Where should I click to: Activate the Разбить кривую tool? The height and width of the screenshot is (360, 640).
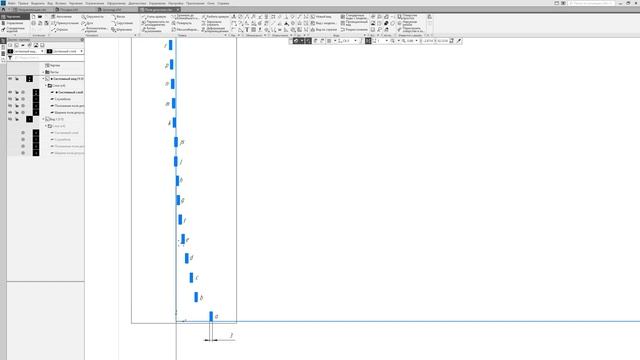(x=215, y=17)
